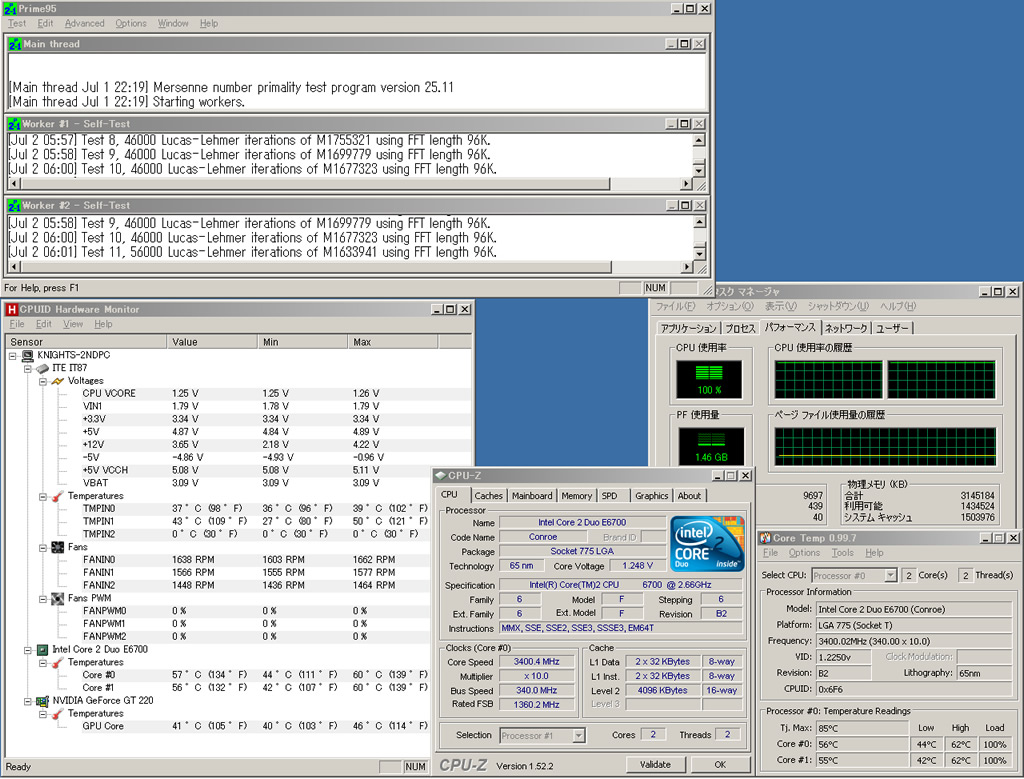Click the Intel Core 2 Duo E6700 tree icon
1024x779 pixels.
(42, 649)
